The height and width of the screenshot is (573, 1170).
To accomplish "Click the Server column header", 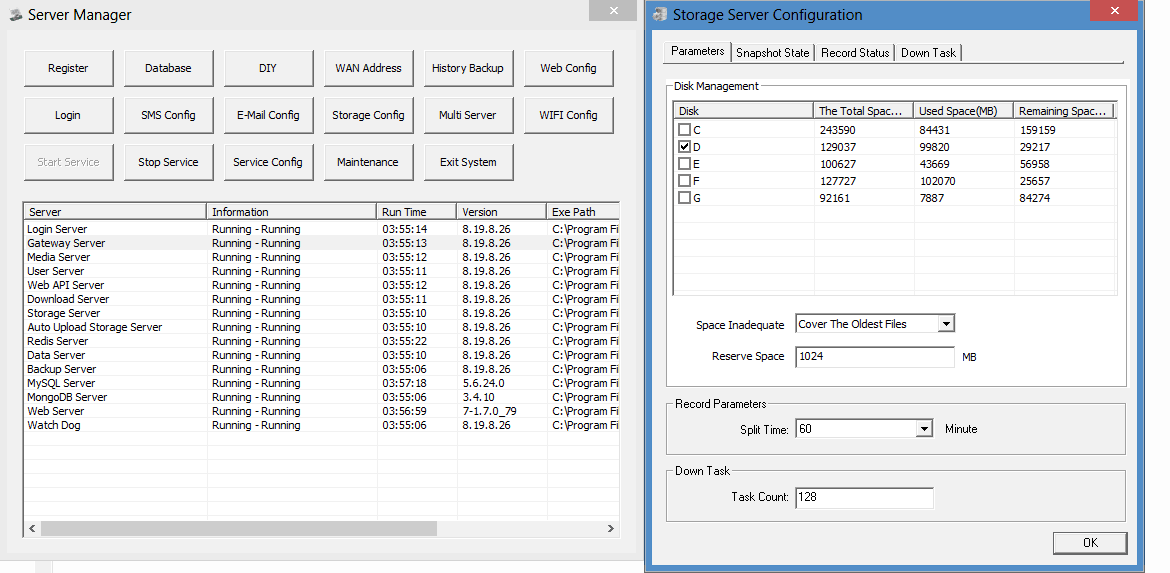I will point(115,212).
